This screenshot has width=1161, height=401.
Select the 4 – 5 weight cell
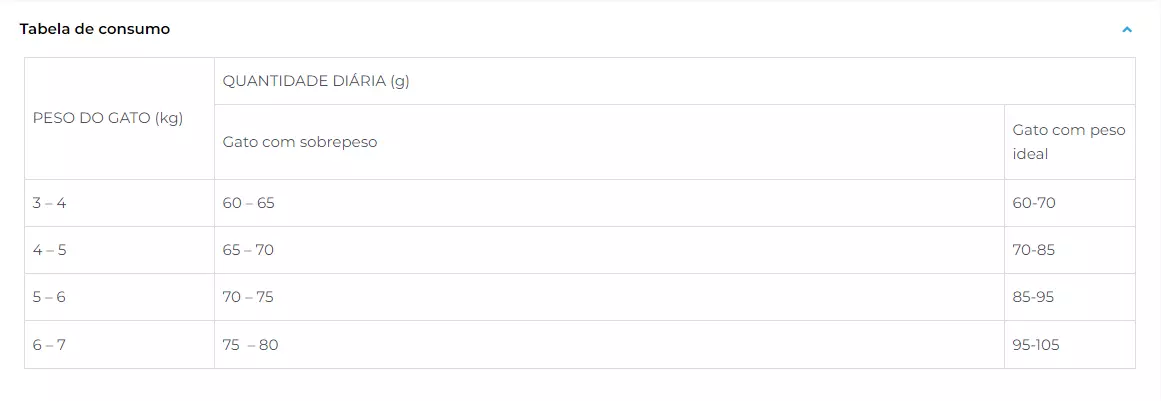point(119,250)
